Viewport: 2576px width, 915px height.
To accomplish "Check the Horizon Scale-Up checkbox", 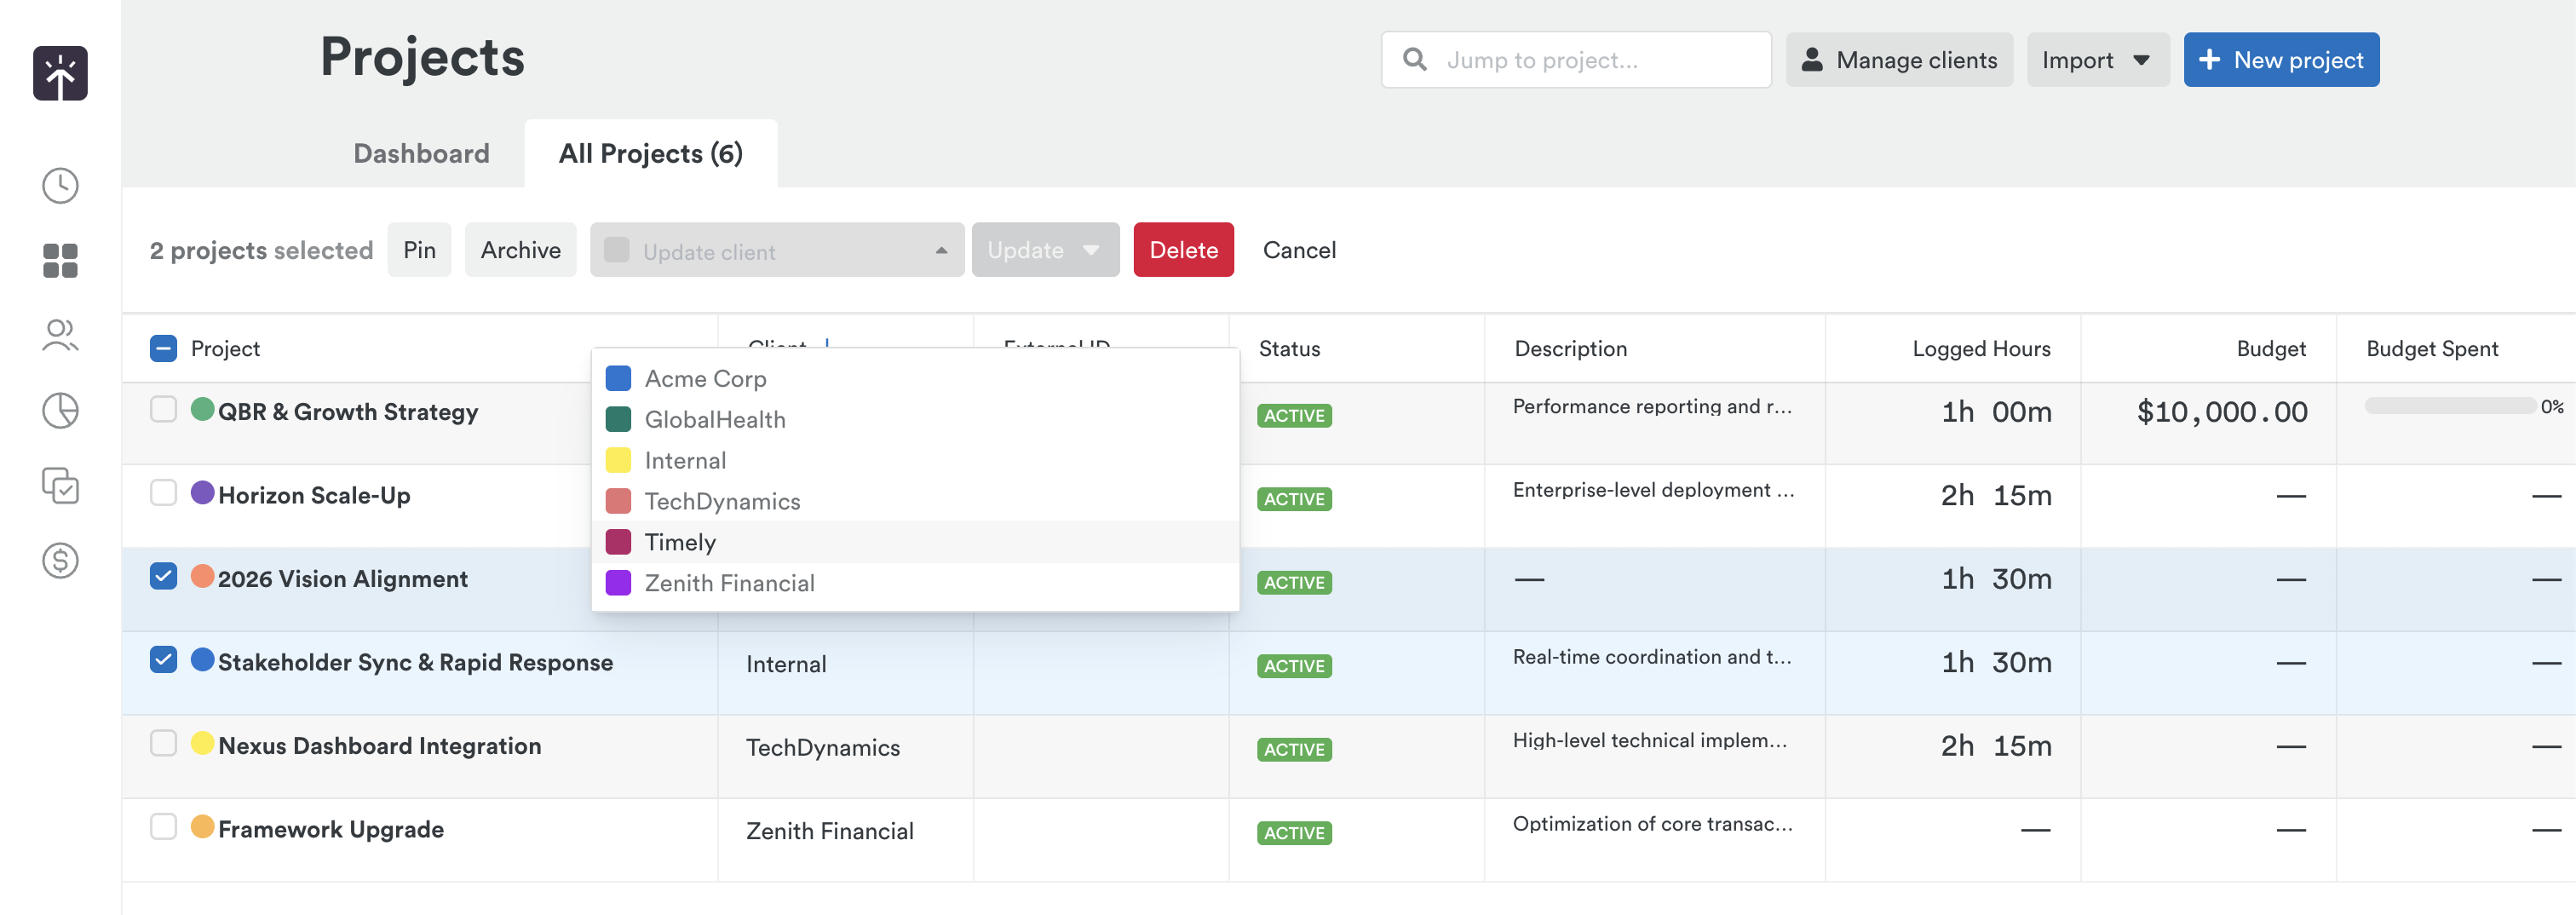I will (x=163, y=492).
